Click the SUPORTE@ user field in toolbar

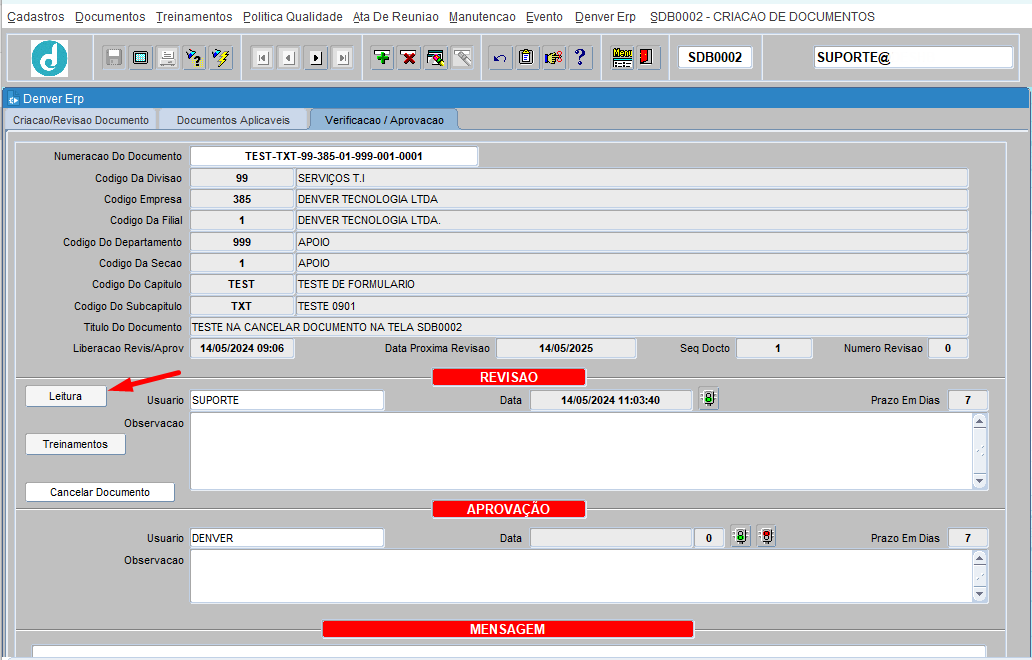click(x=914, y=57)
